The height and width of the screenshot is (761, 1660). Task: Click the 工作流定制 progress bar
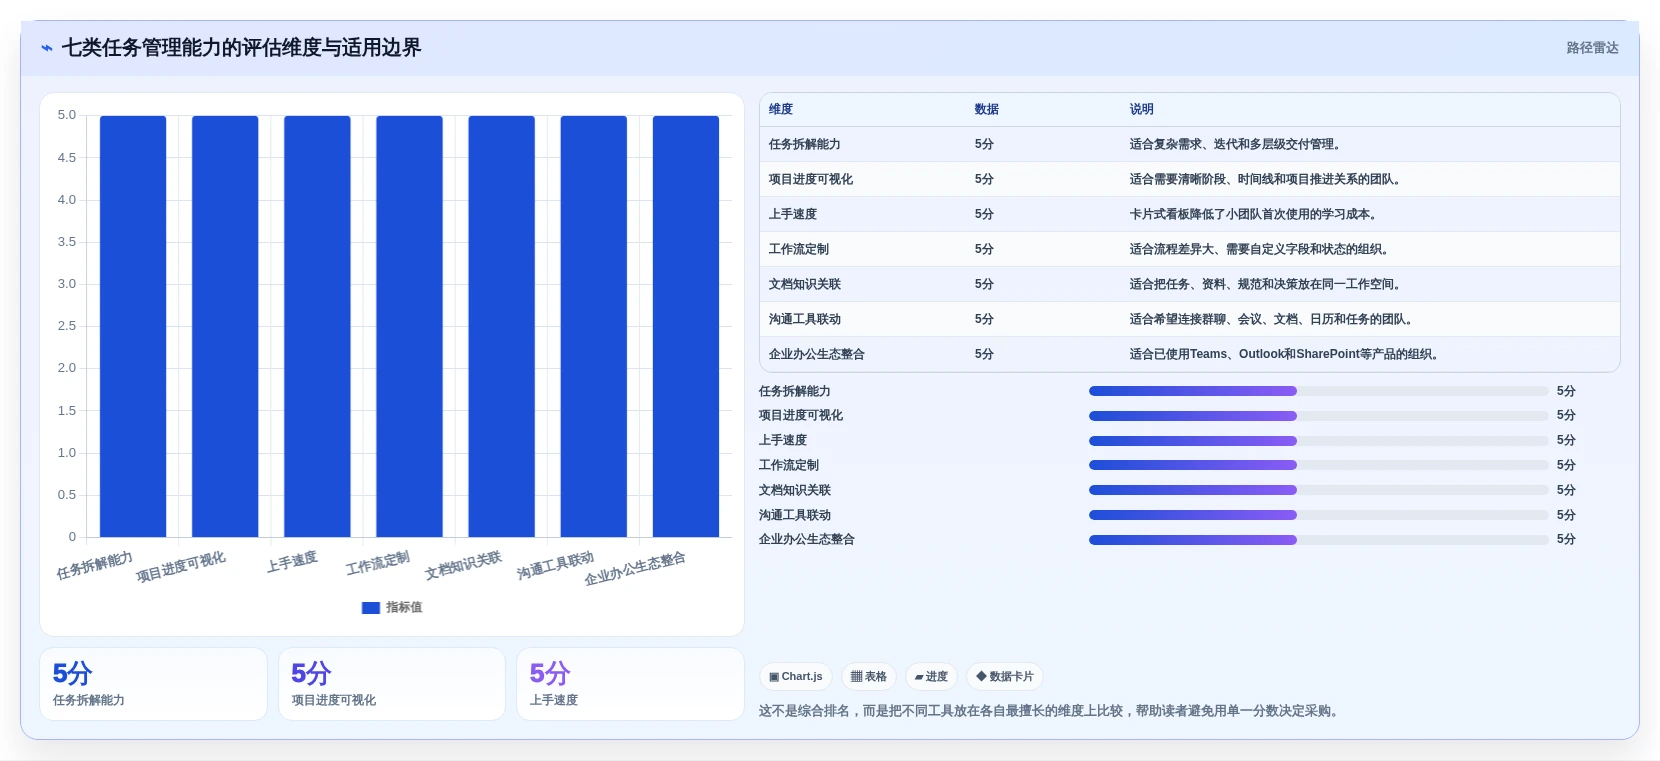tap(1318, 465)
